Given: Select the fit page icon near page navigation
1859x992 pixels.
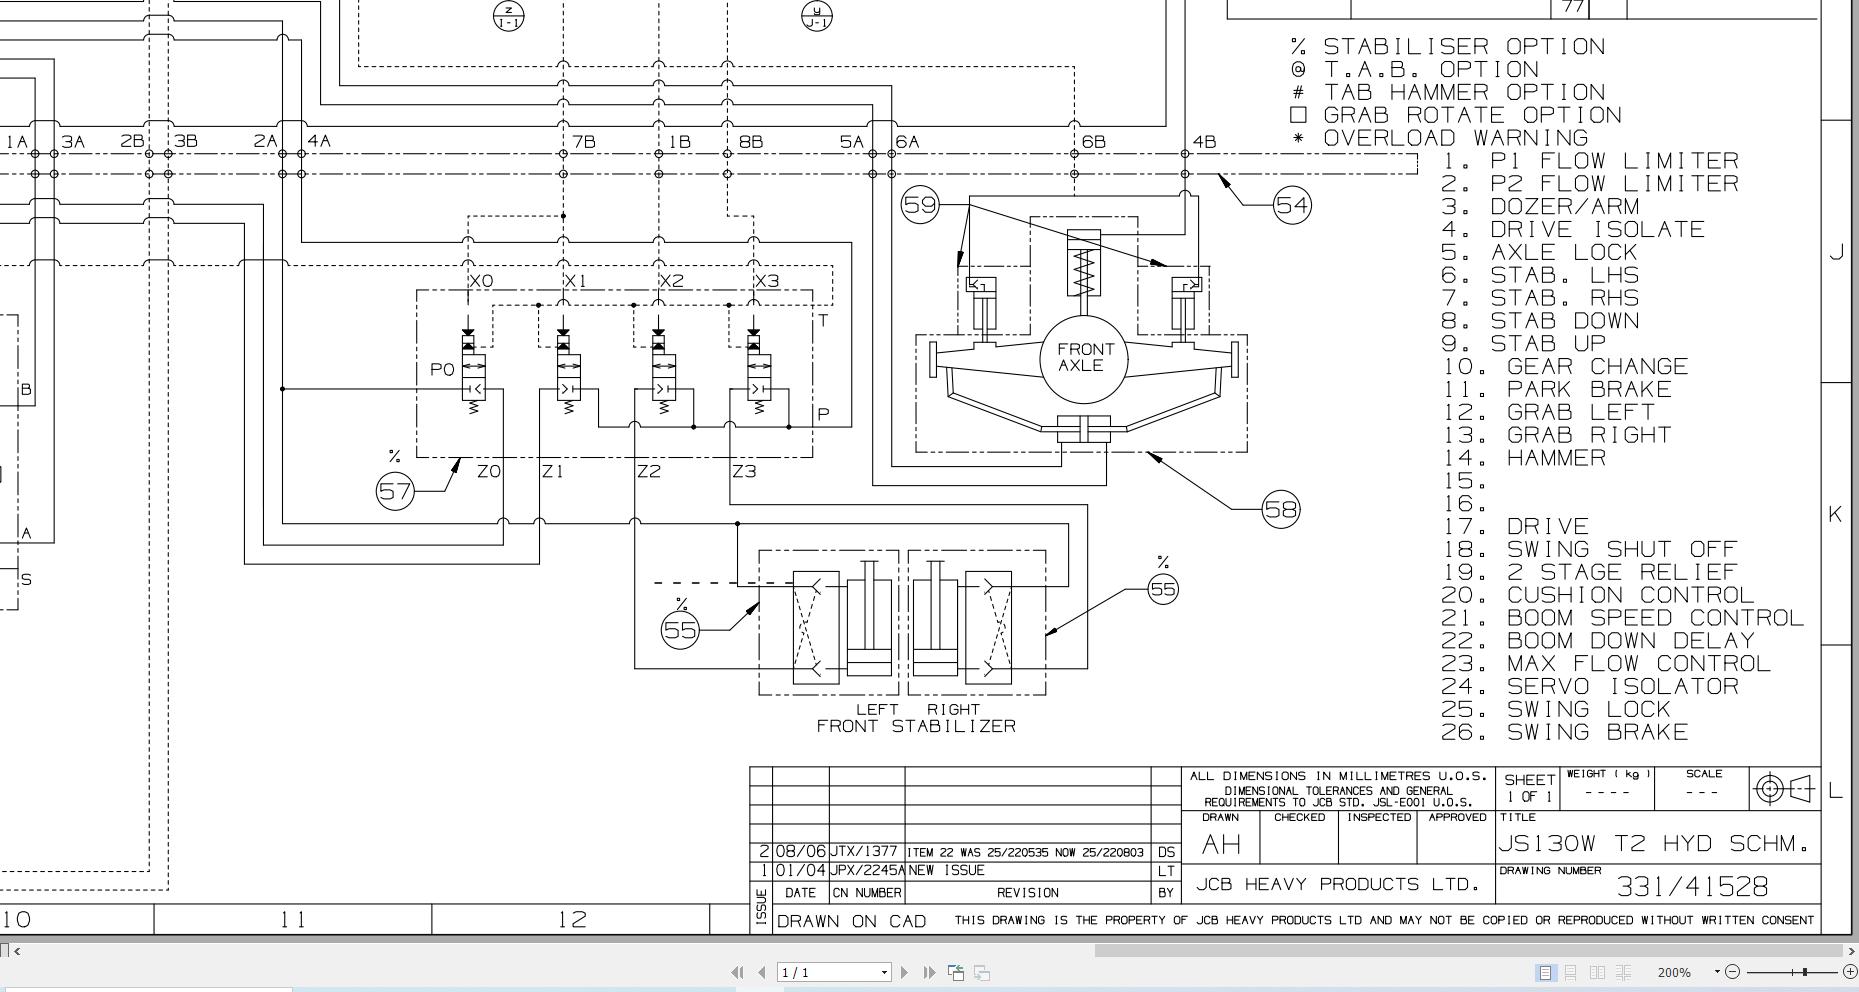Looking at the screenshot, I should tap(956, 972).
